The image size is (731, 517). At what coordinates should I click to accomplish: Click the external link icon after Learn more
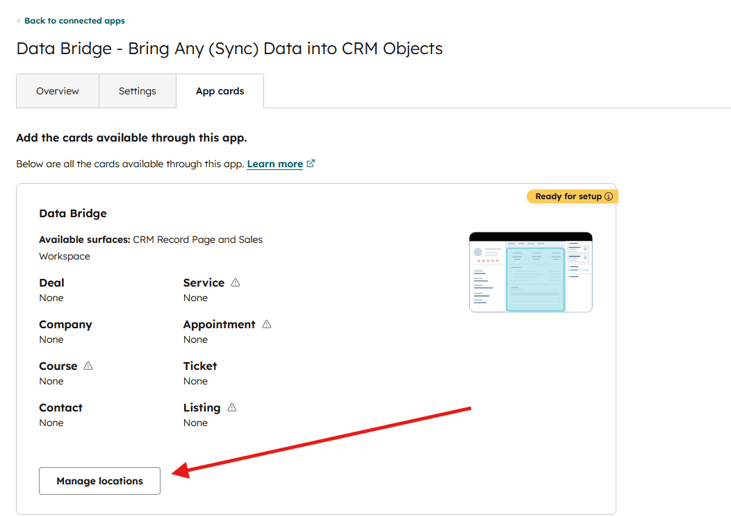311,164
